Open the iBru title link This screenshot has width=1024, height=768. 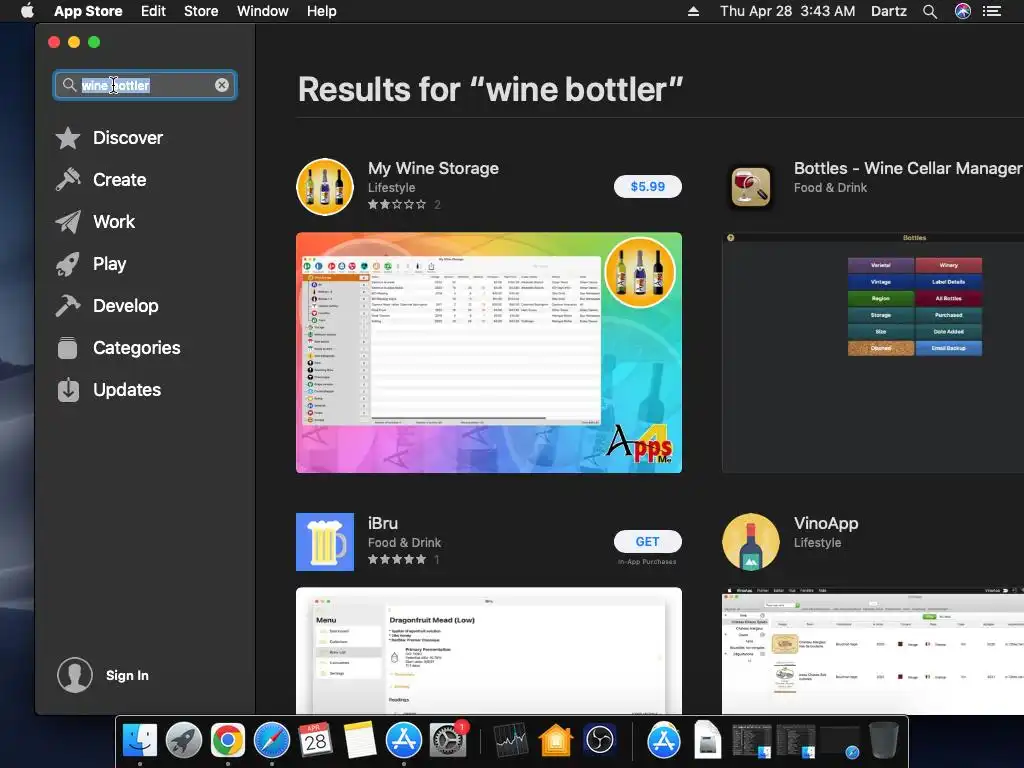coord(383,524)
